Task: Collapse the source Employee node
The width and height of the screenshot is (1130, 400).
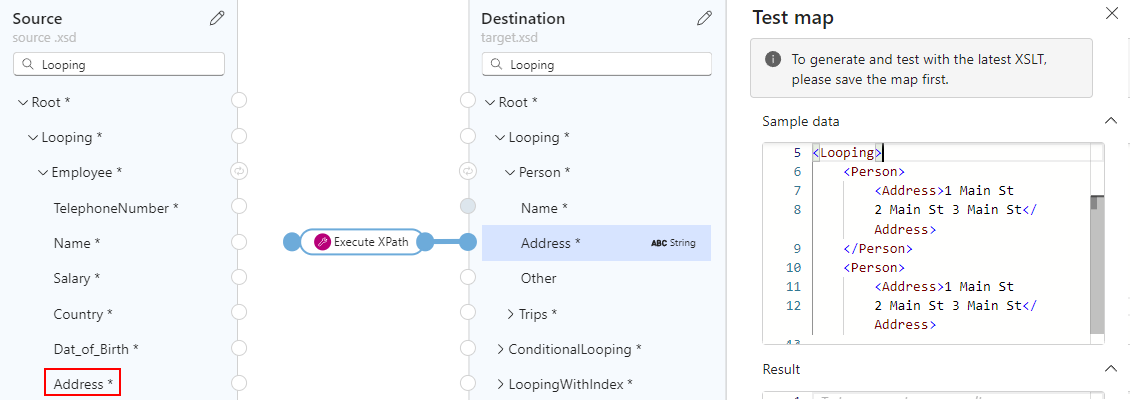Action: [x=43, y=172]
